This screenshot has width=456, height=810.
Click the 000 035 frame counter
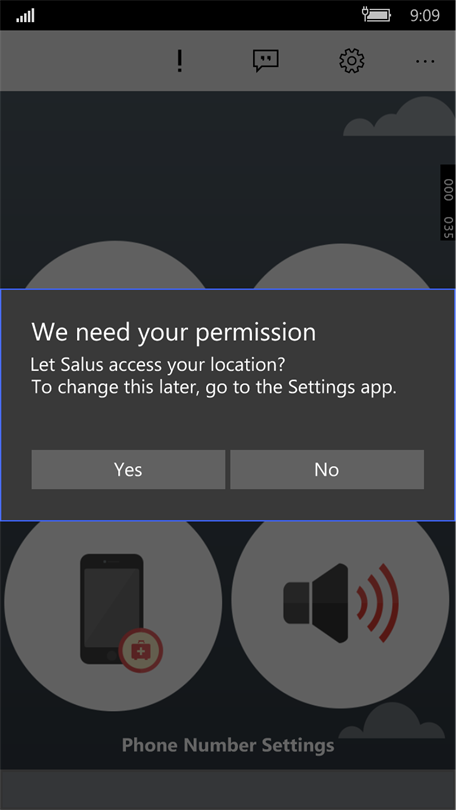448,202
